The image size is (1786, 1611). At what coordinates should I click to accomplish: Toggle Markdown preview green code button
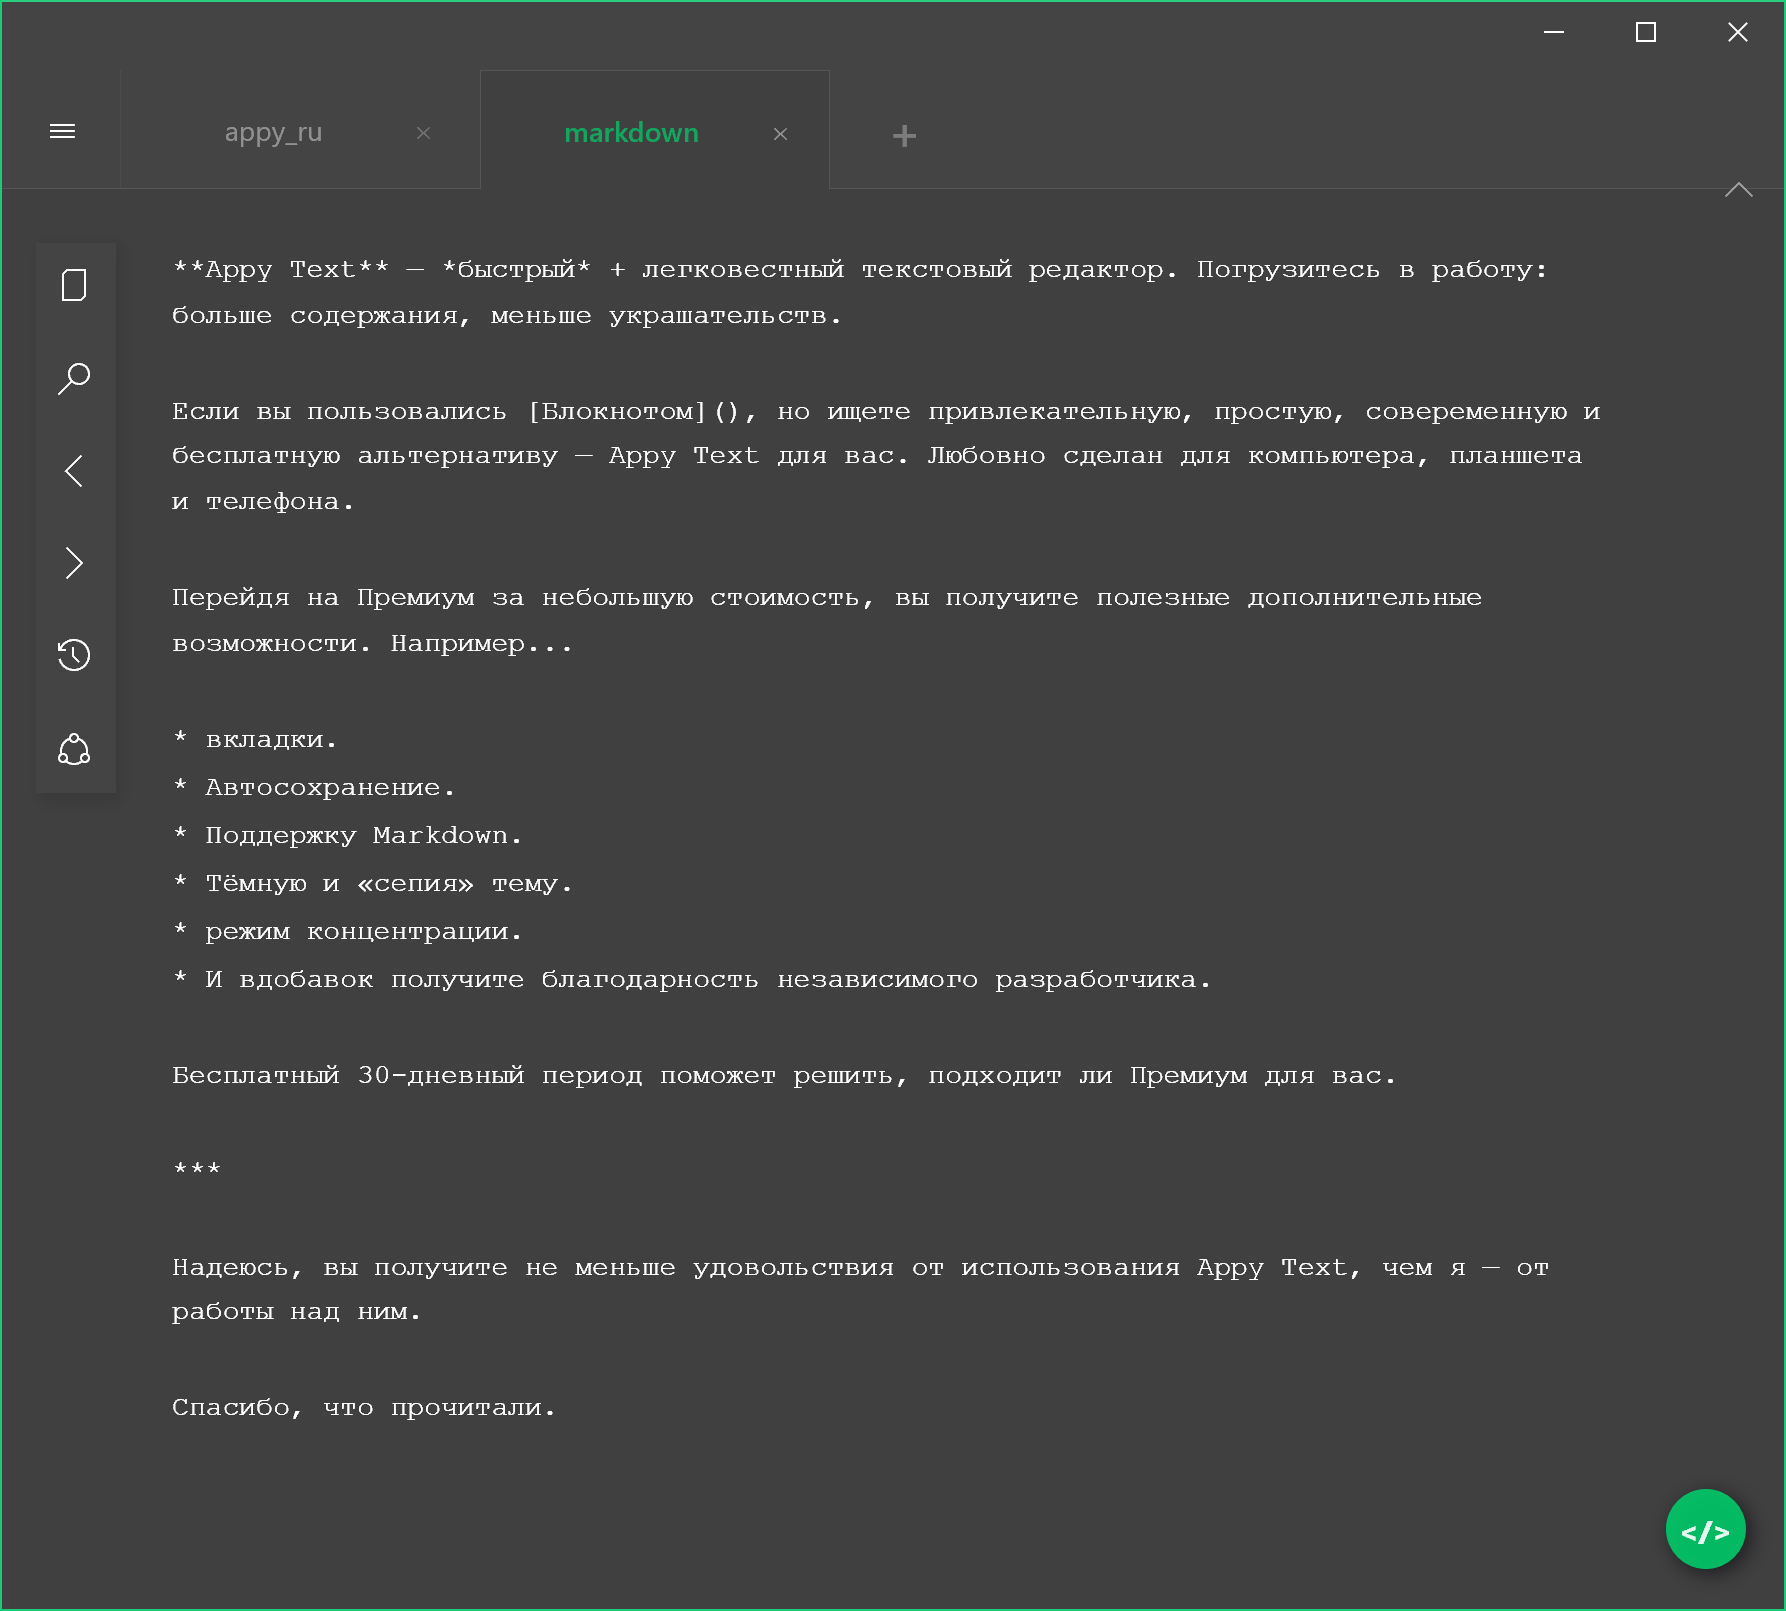point(1705,1529)
